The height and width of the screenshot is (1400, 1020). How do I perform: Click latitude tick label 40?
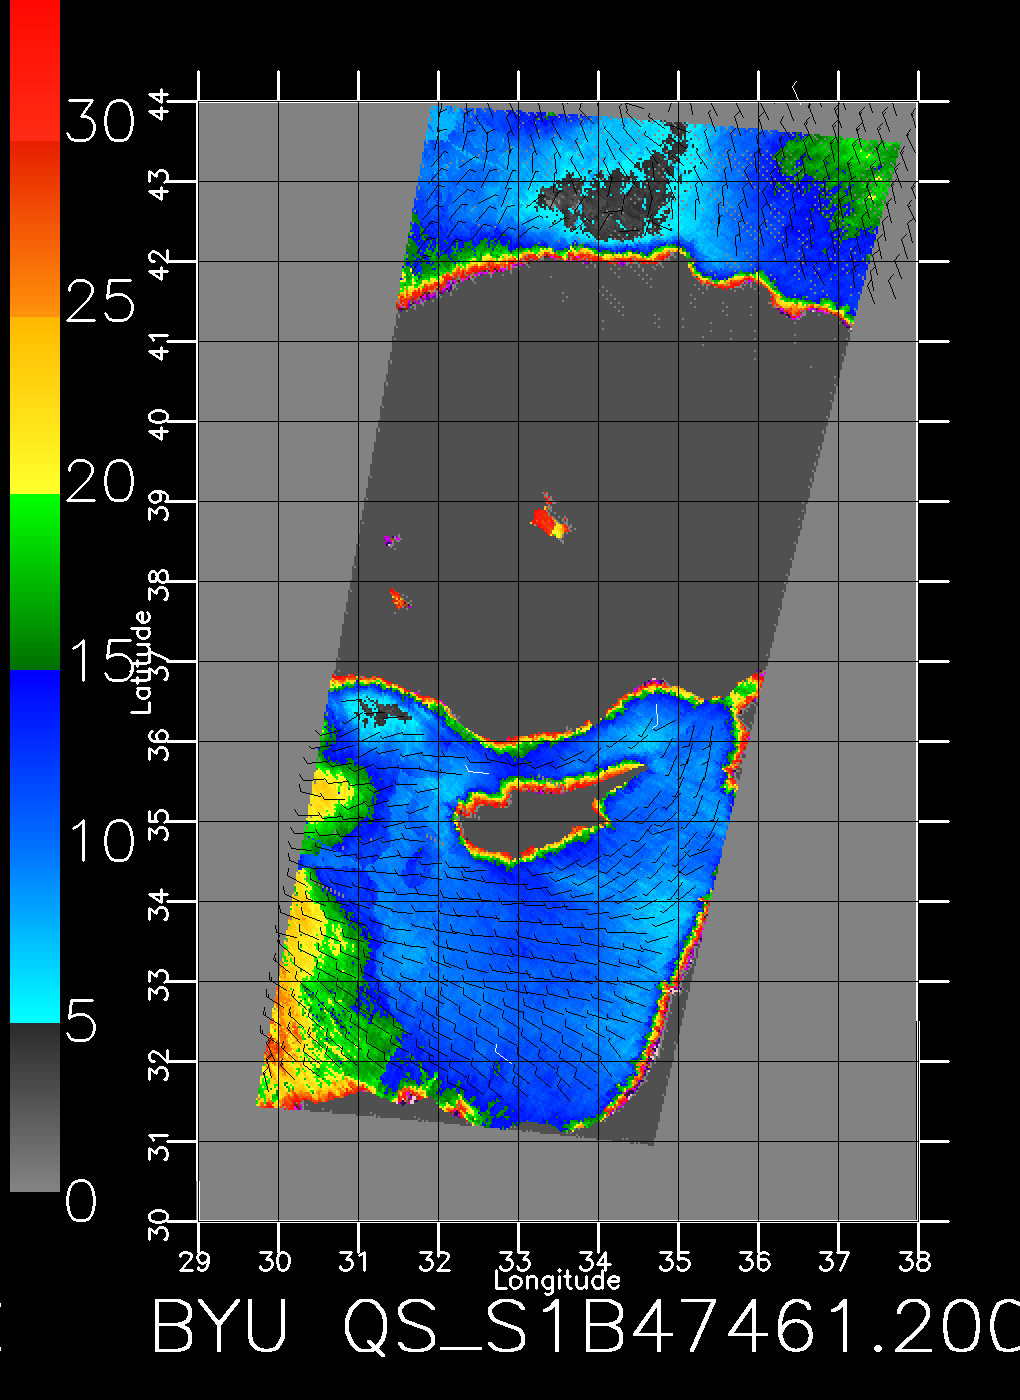click(159, 423)
